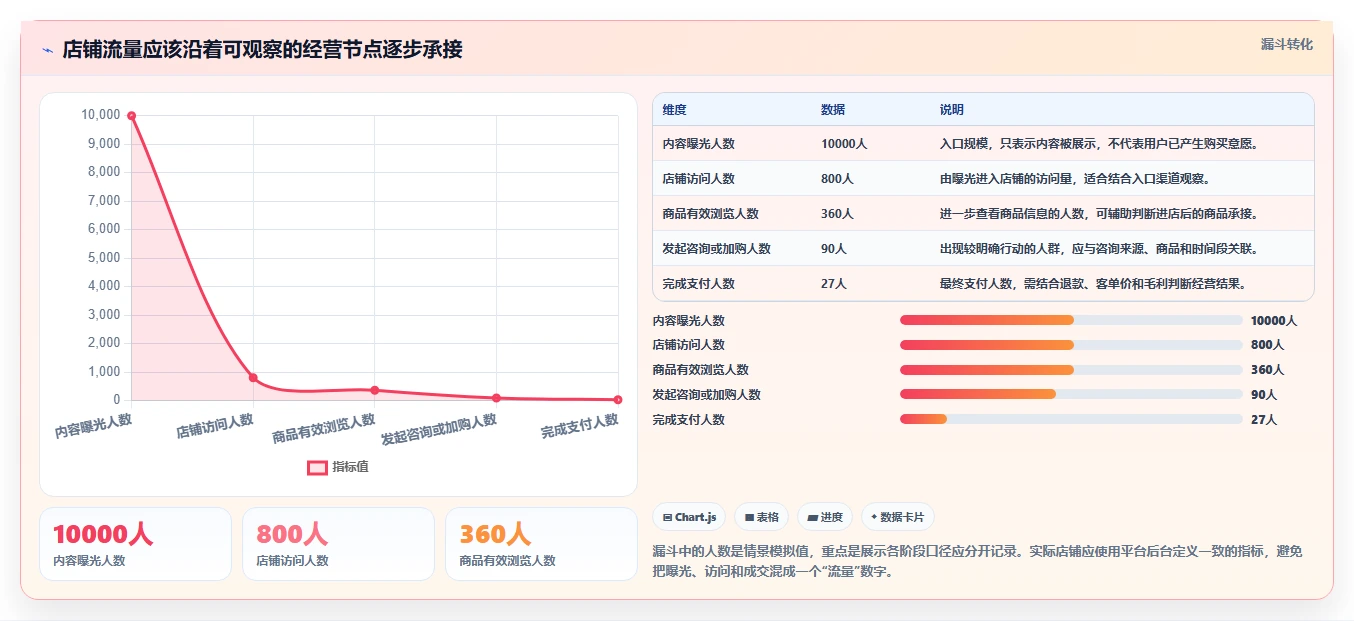Screen dimensions: 1354x621
Task: Click the 360人 value in the table
Action: [837, 214]
